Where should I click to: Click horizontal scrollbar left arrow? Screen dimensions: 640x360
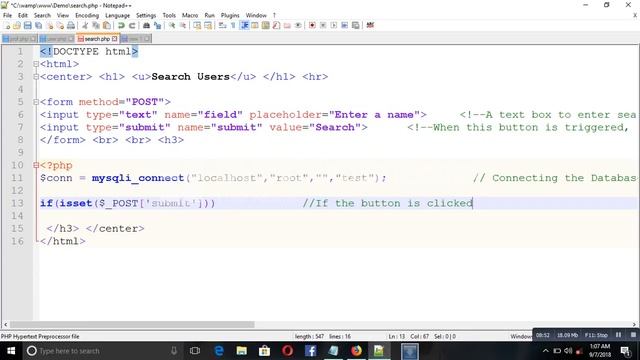click(x=5, y=324)
